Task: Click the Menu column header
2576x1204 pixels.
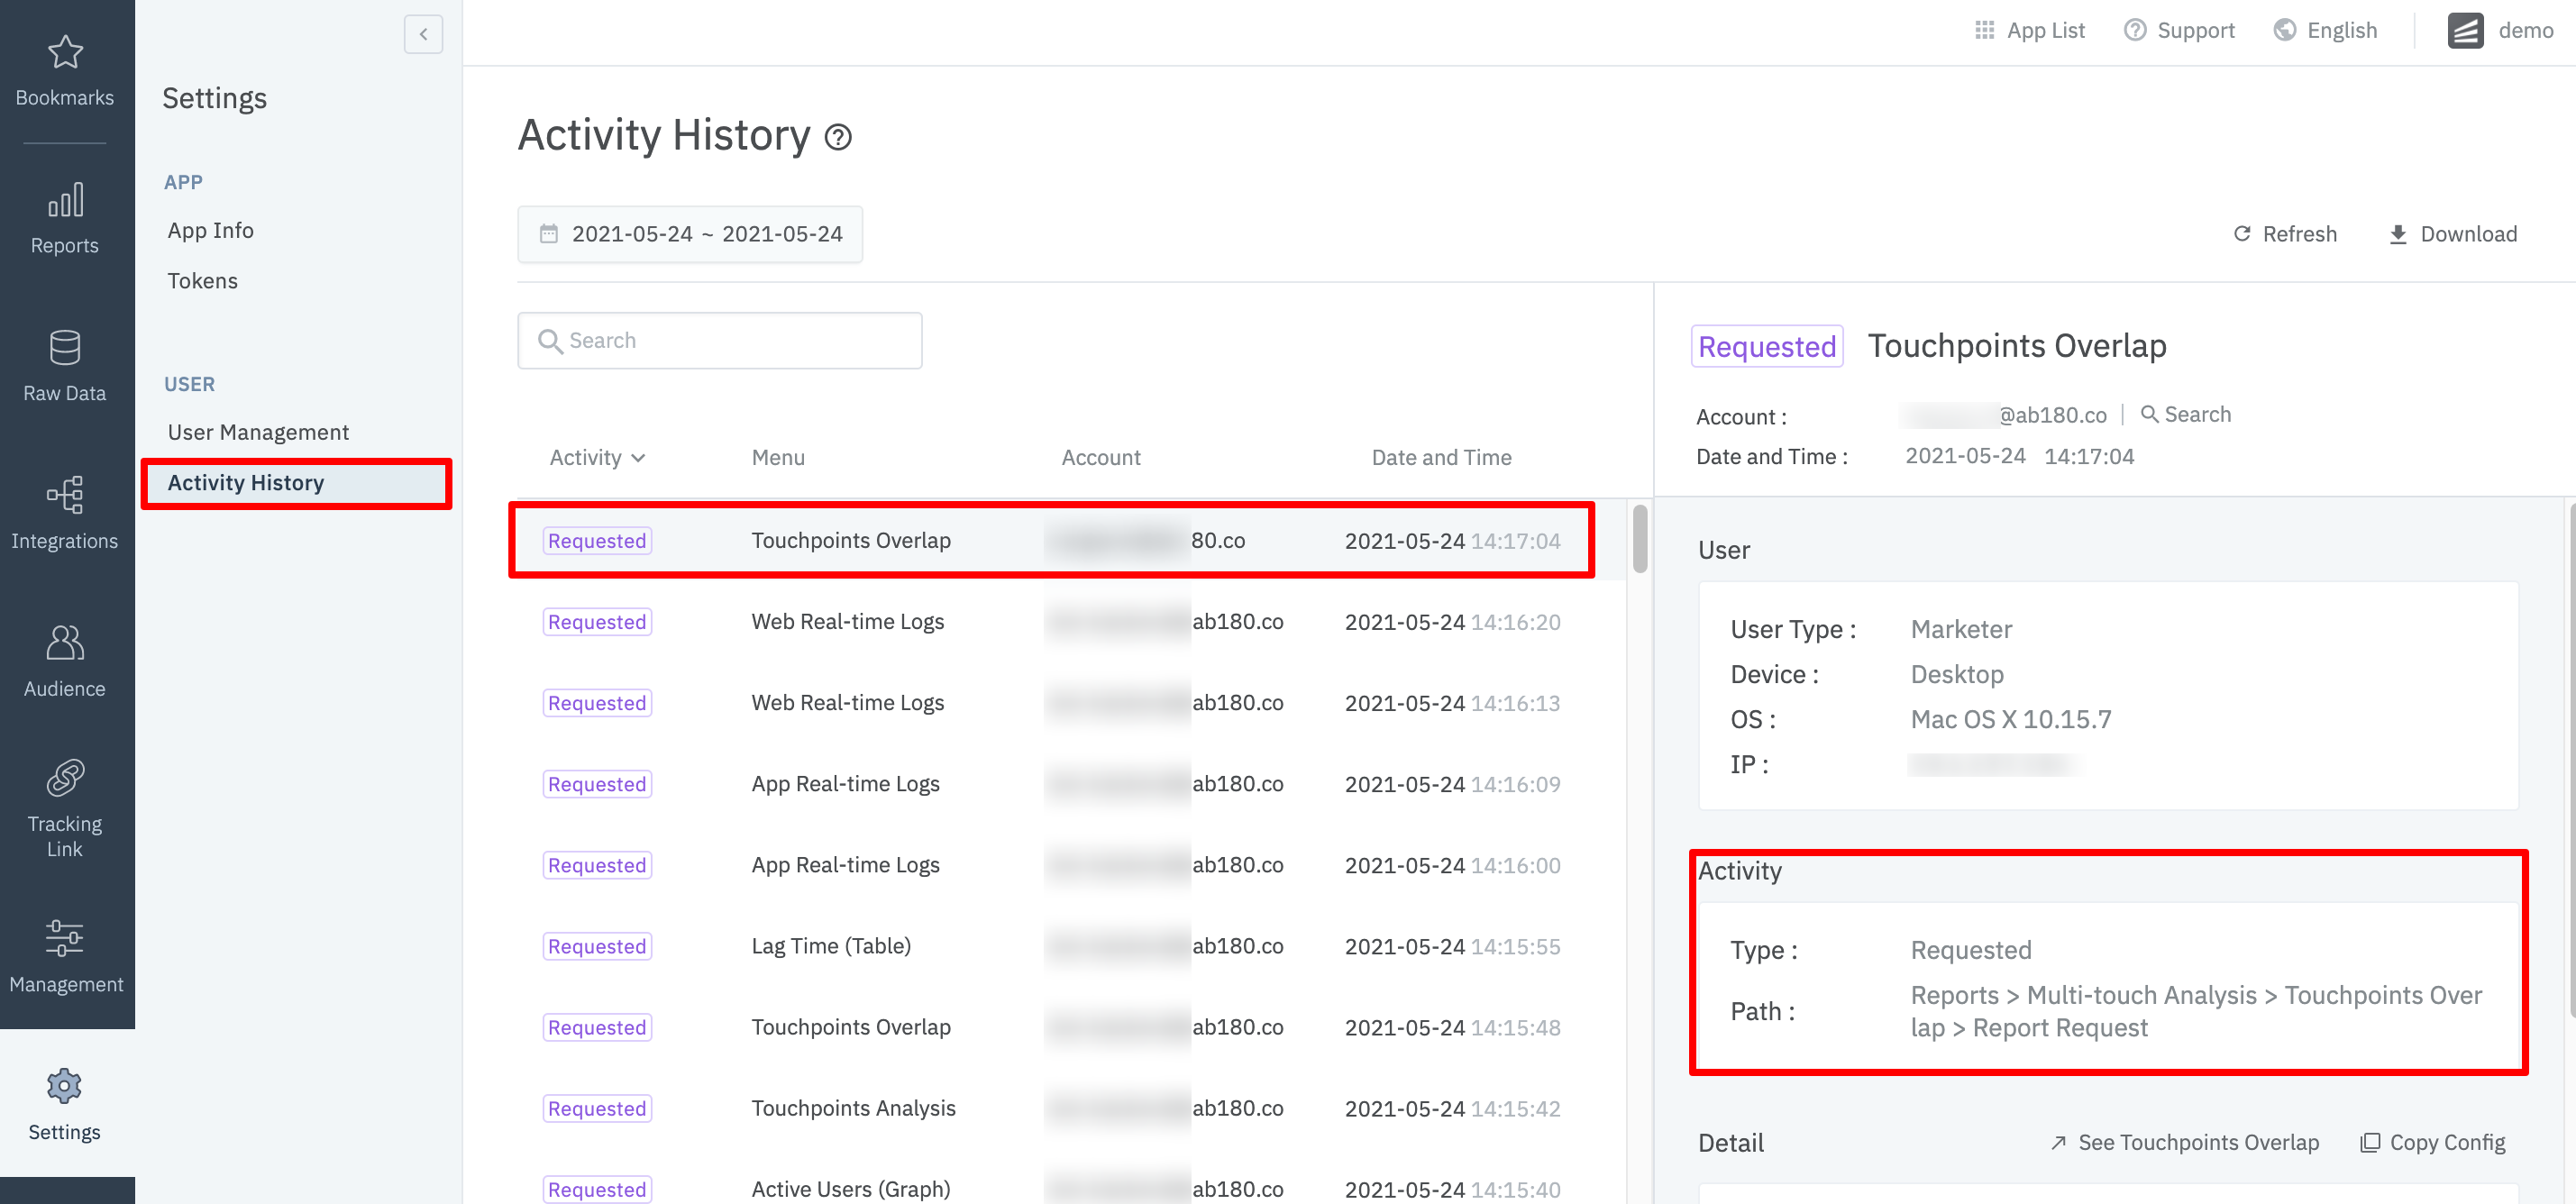Action: coord(778,458)
